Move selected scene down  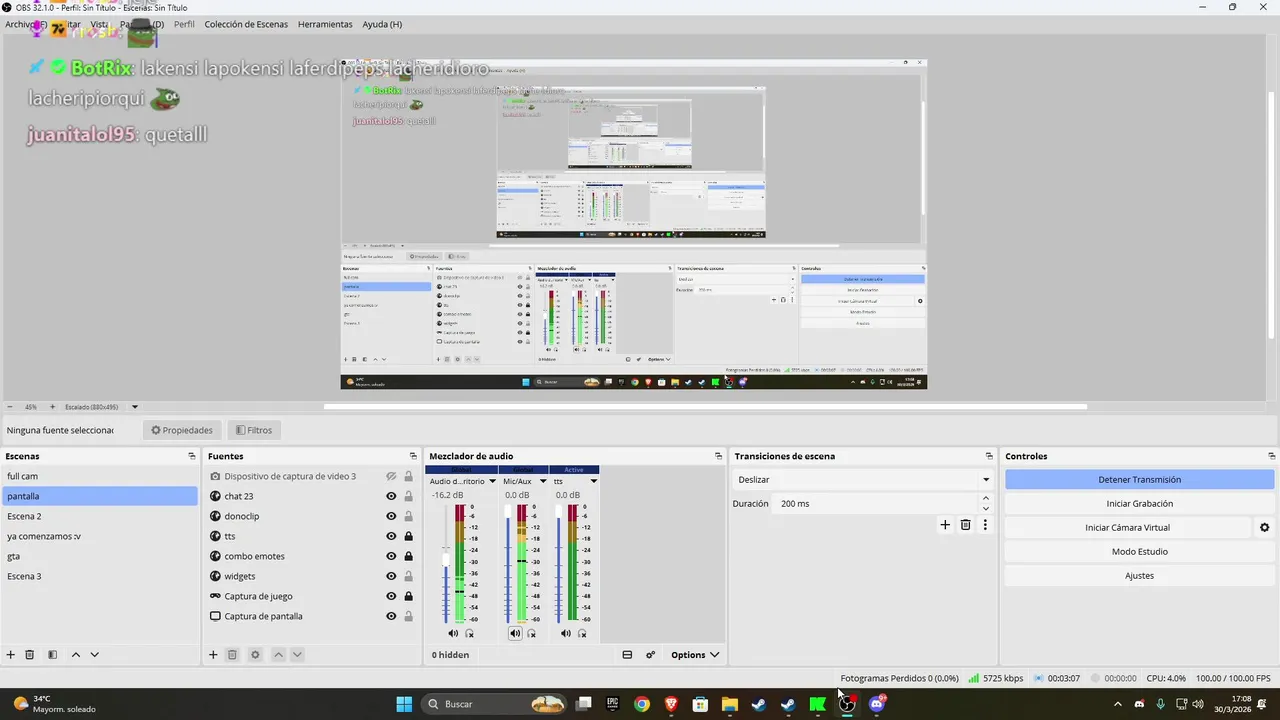coord(95,655)
